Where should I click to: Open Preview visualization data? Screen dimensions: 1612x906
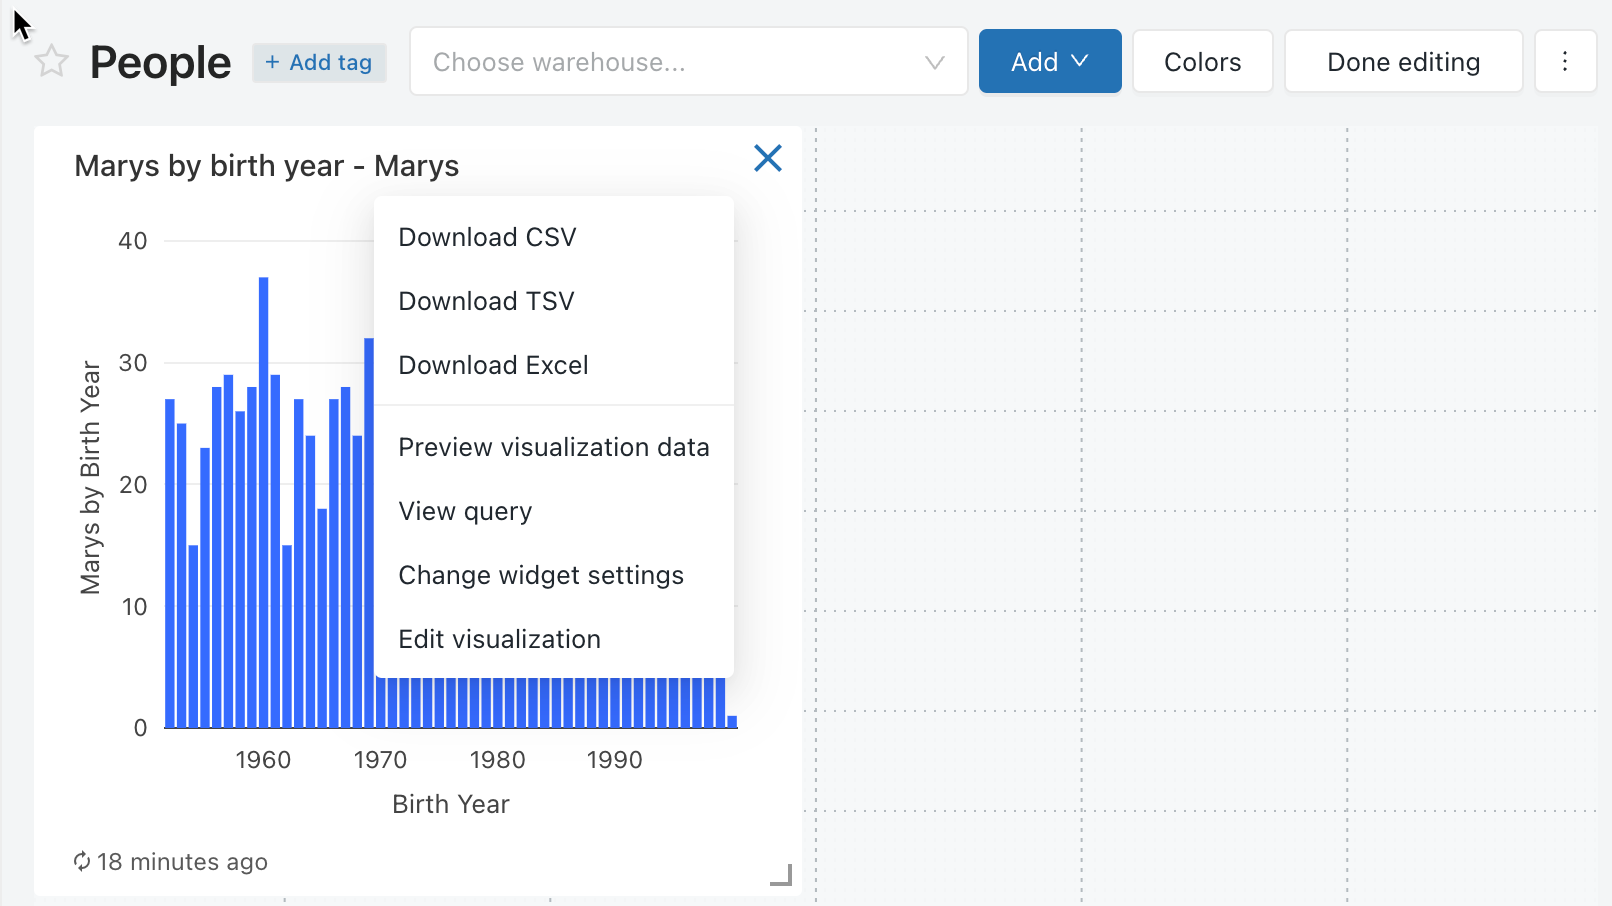coord(554,447)
